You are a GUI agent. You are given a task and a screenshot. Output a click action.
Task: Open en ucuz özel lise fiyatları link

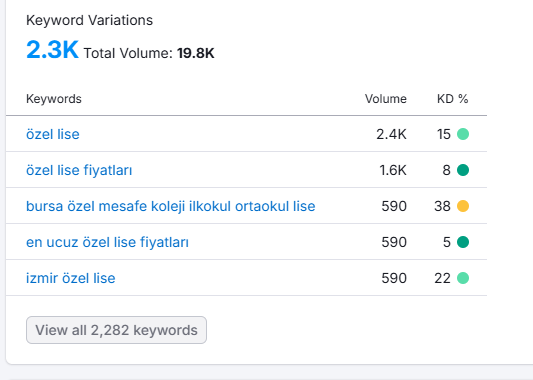click(x=107, y=242)
